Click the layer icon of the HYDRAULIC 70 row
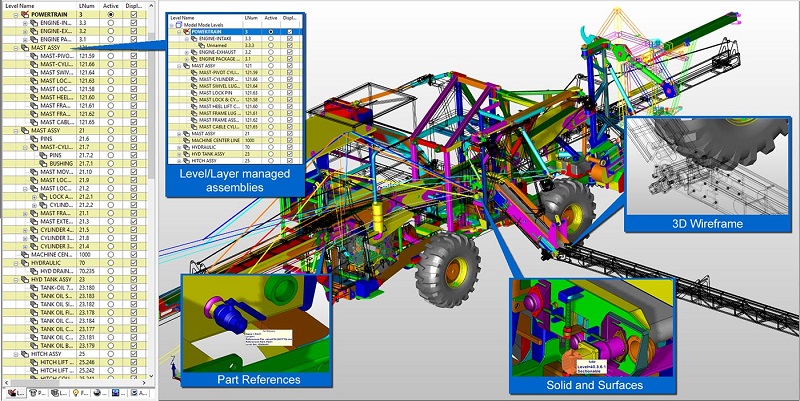 click(25, 263)
